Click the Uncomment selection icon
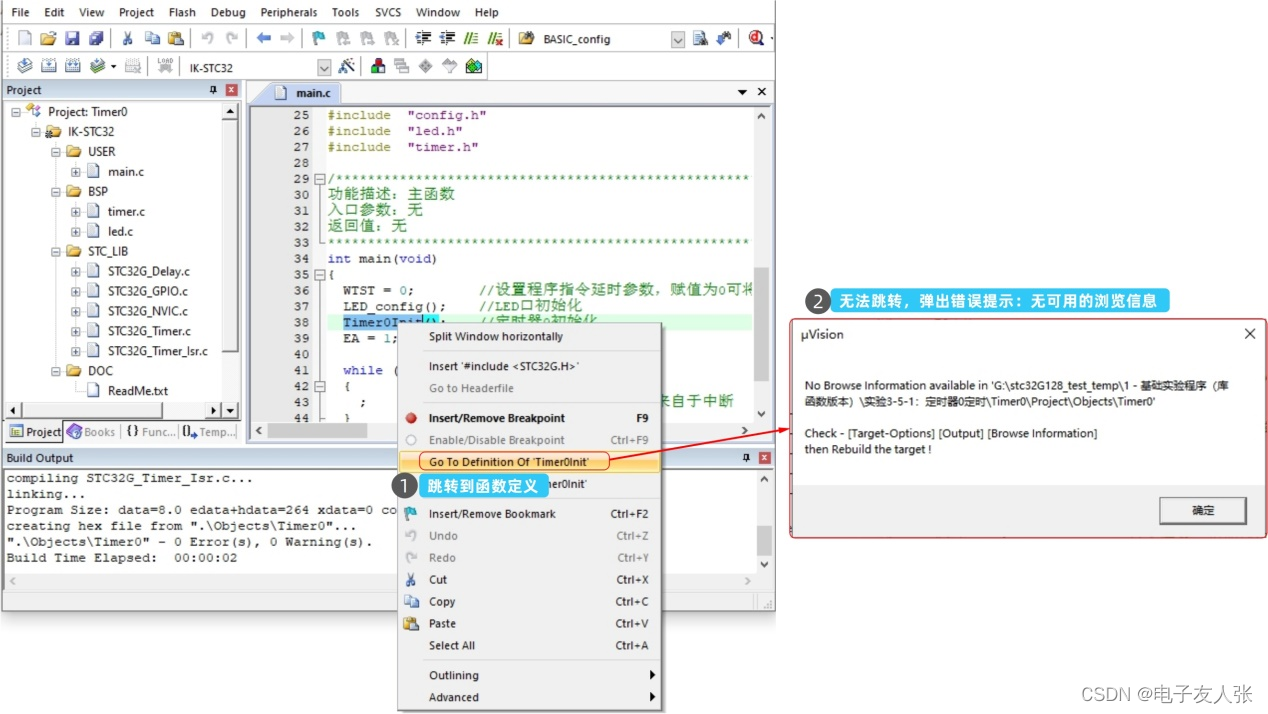1268x714 pixels. tap(495, 38)
